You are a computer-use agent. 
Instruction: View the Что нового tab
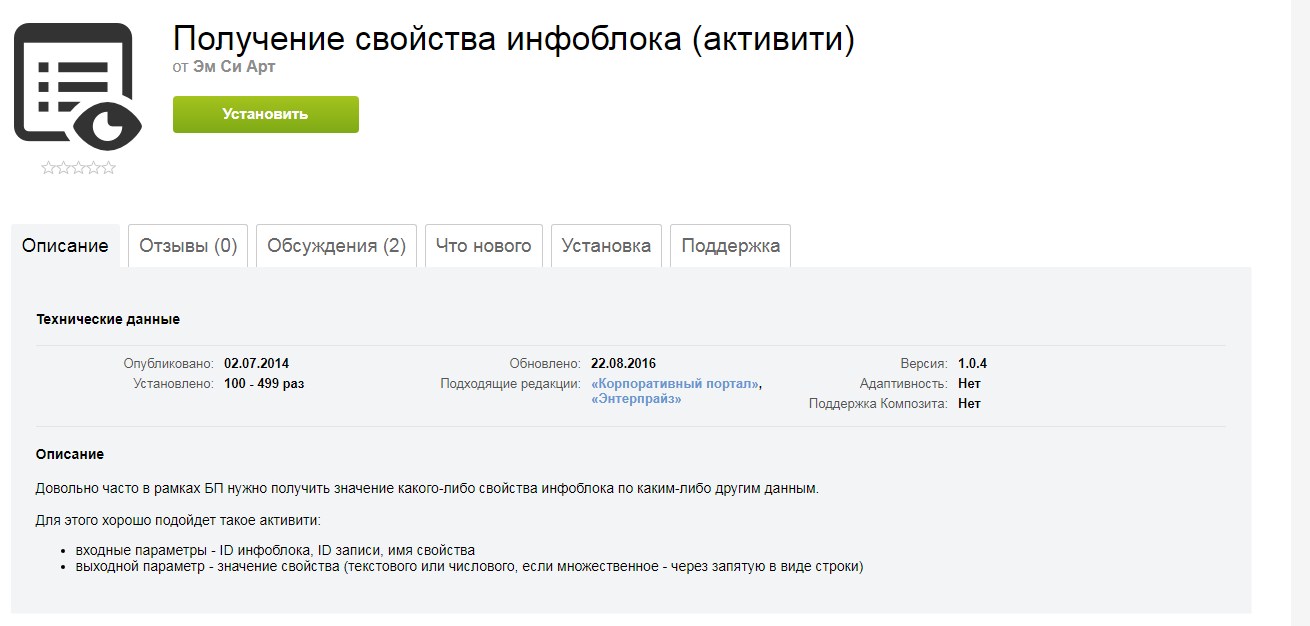point(484,244)
